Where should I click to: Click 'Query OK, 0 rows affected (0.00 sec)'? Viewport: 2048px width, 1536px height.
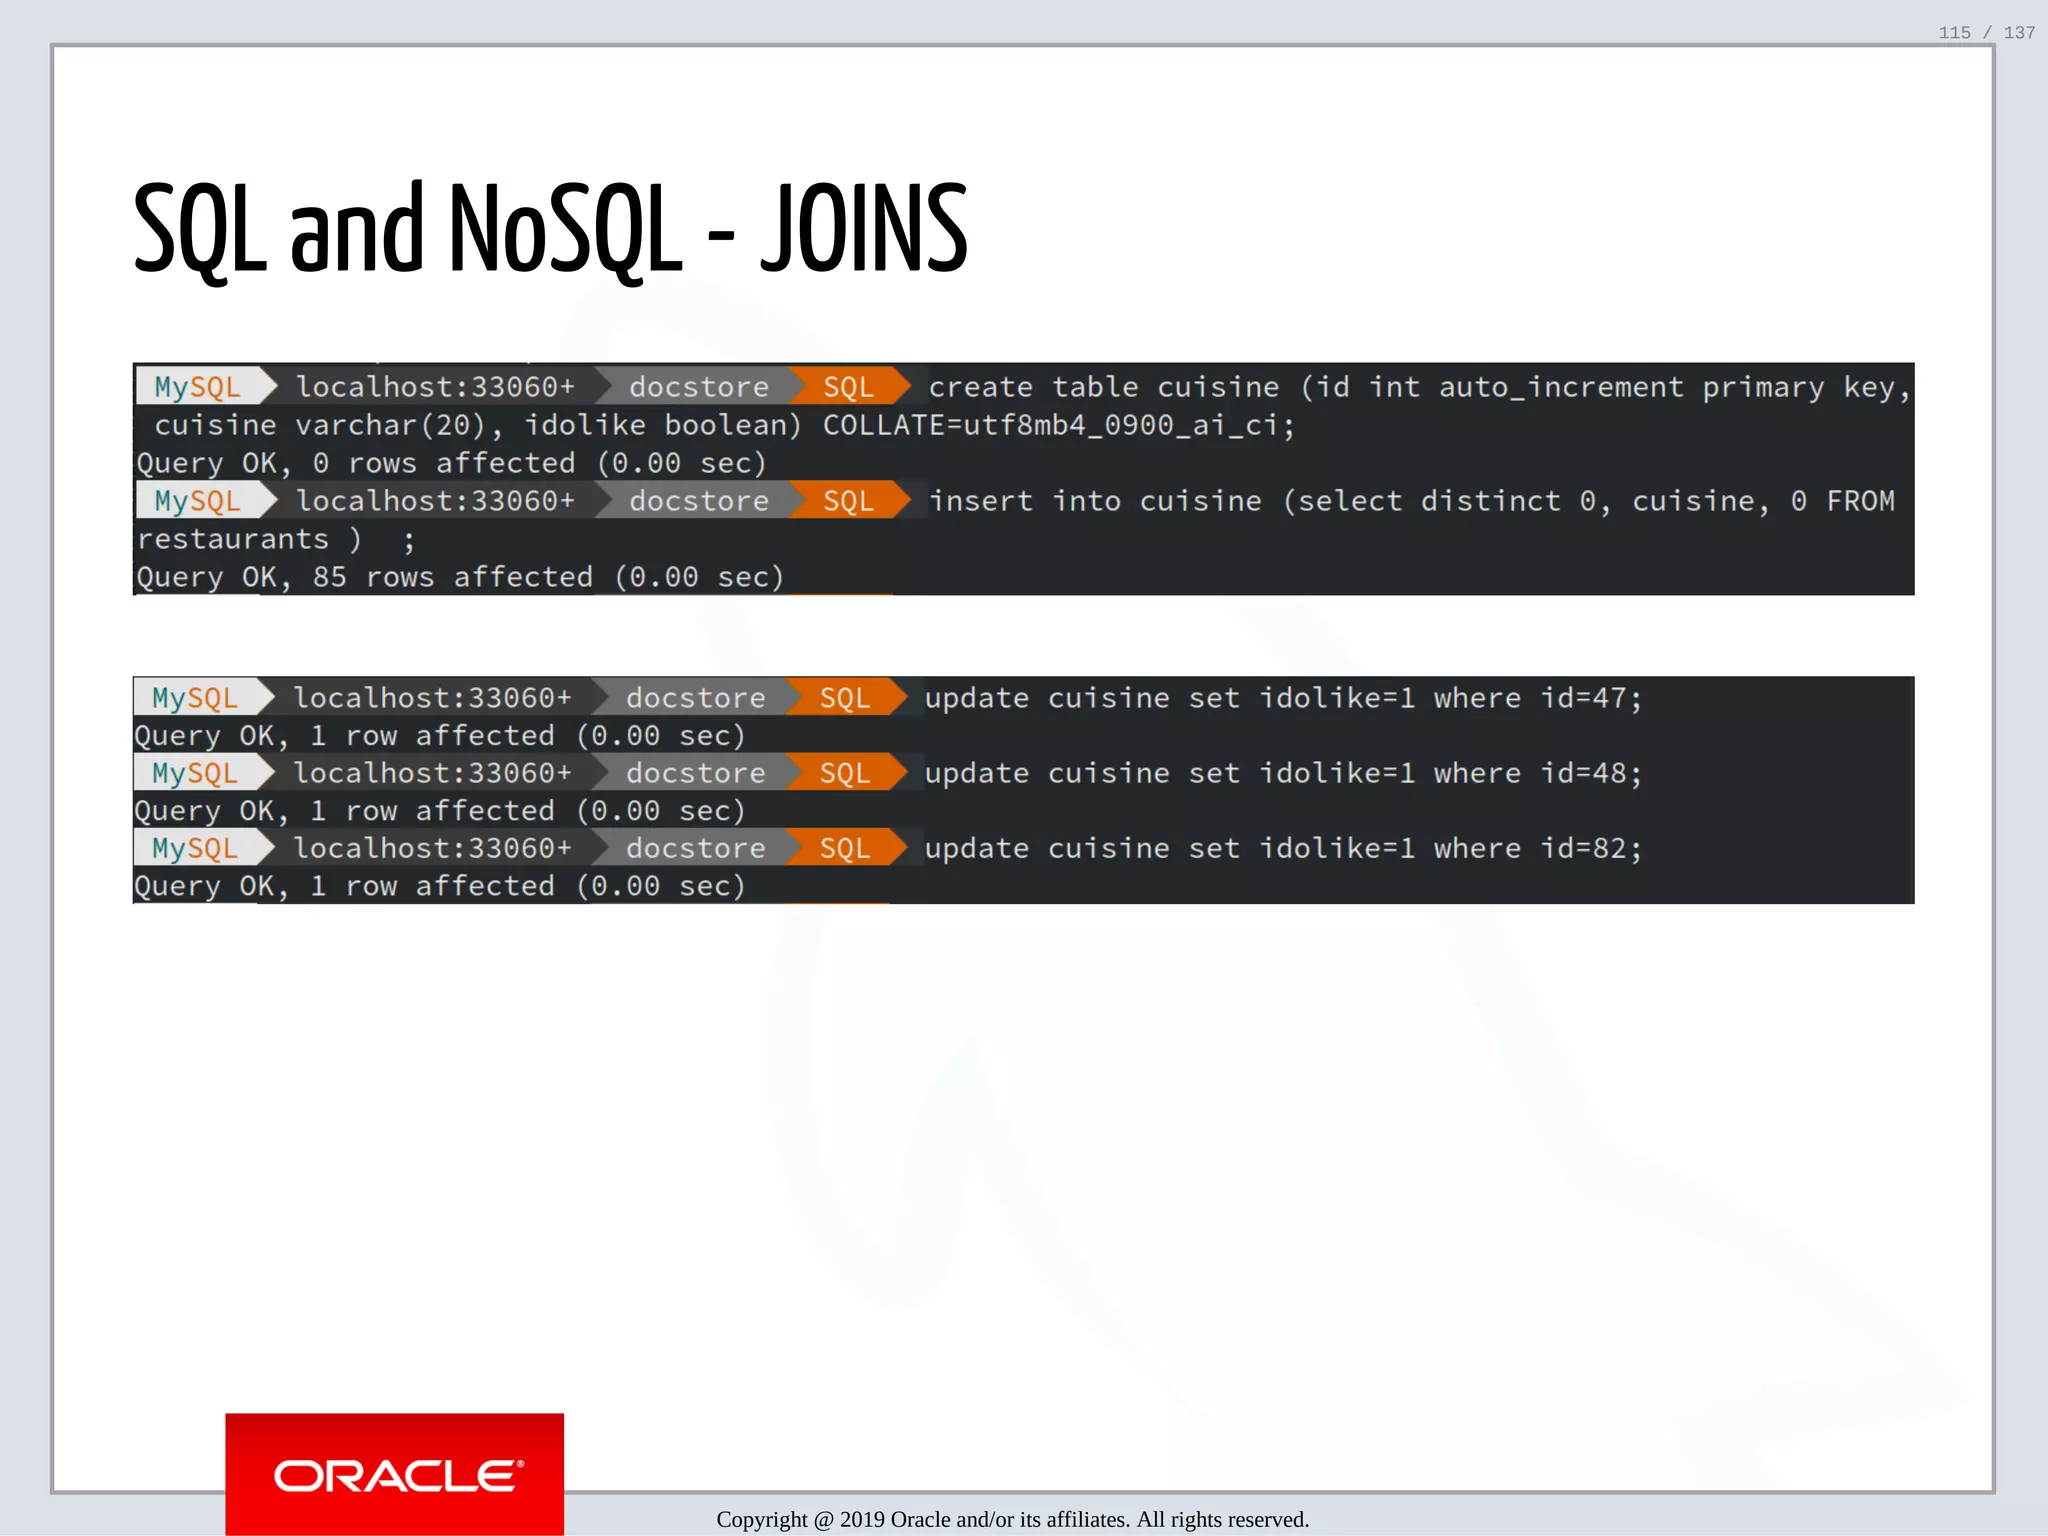[x=451, y=463]
